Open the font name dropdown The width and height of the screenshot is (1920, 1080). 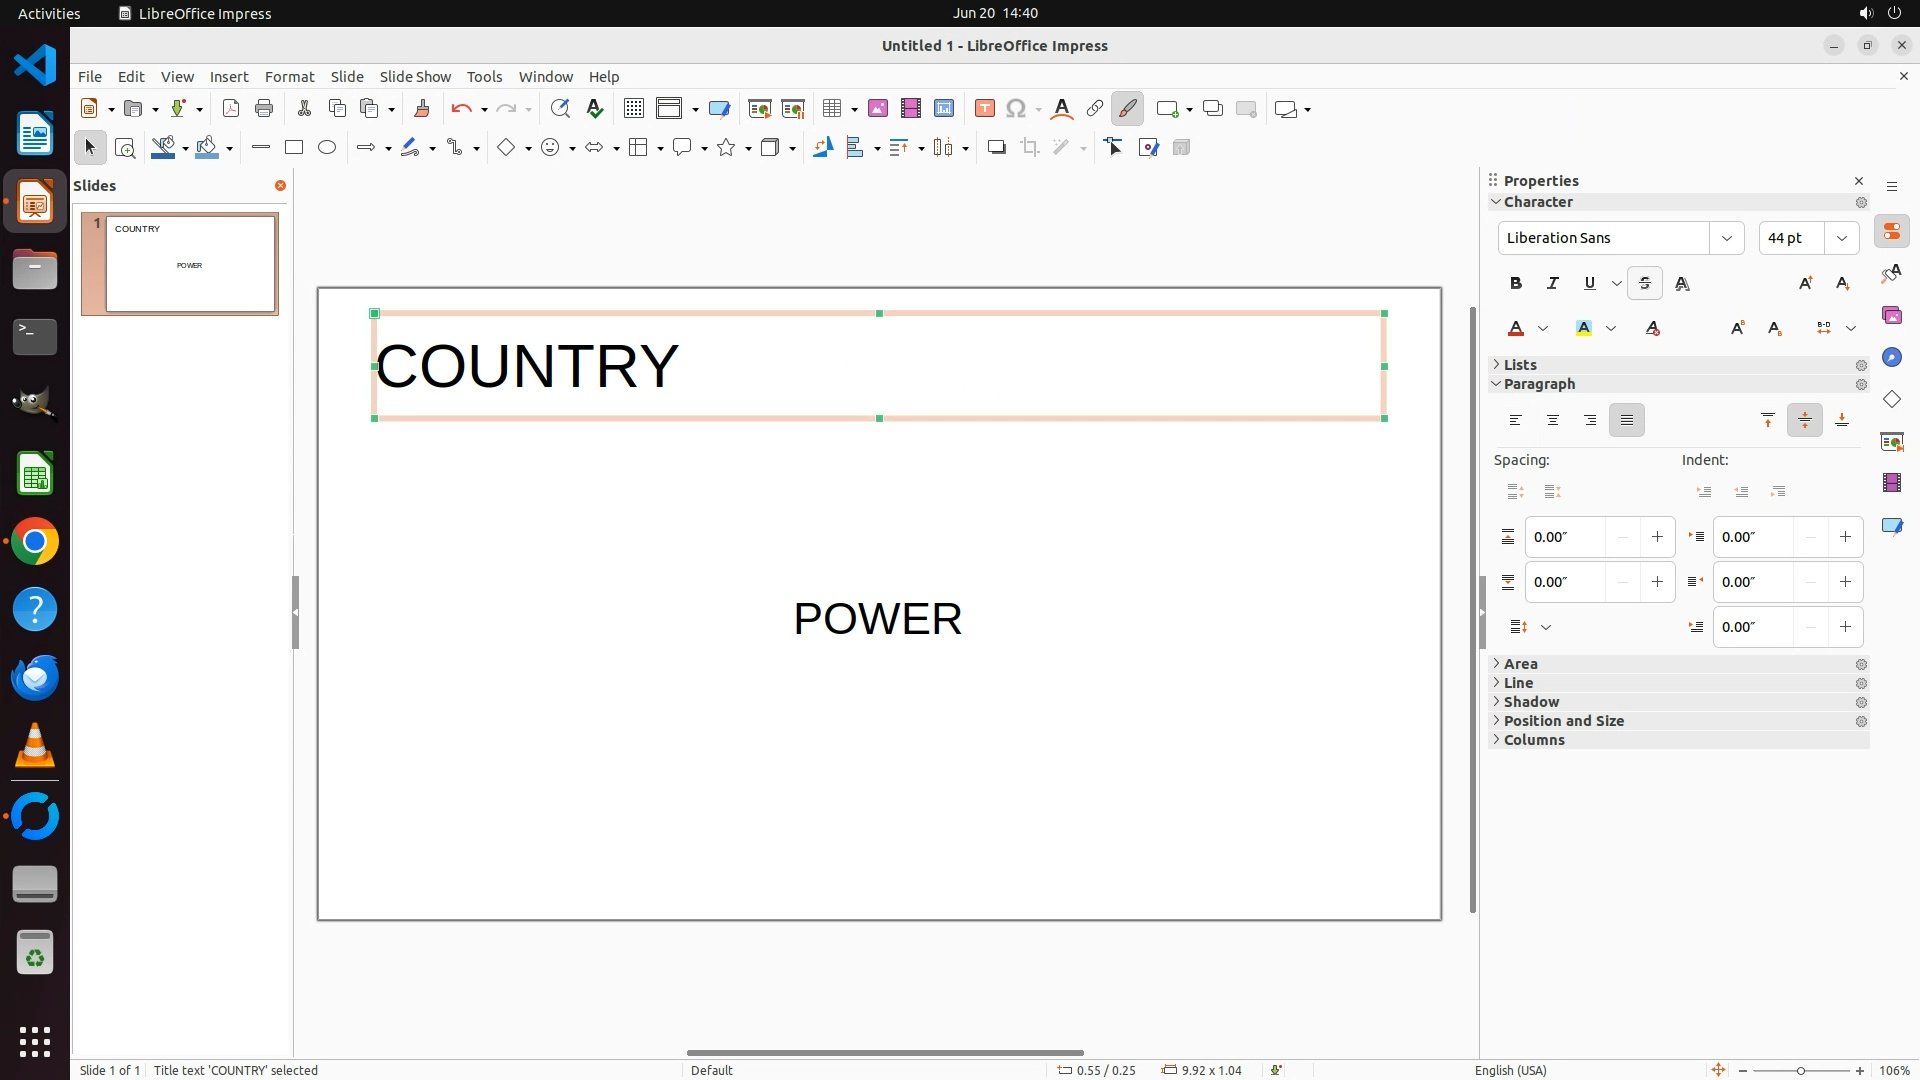pyautogui.click(x=1726, y=238)
